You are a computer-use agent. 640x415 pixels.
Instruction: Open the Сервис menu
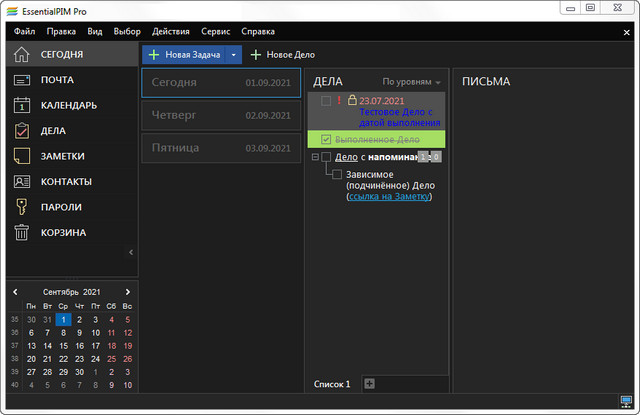(x=215, y=32)
